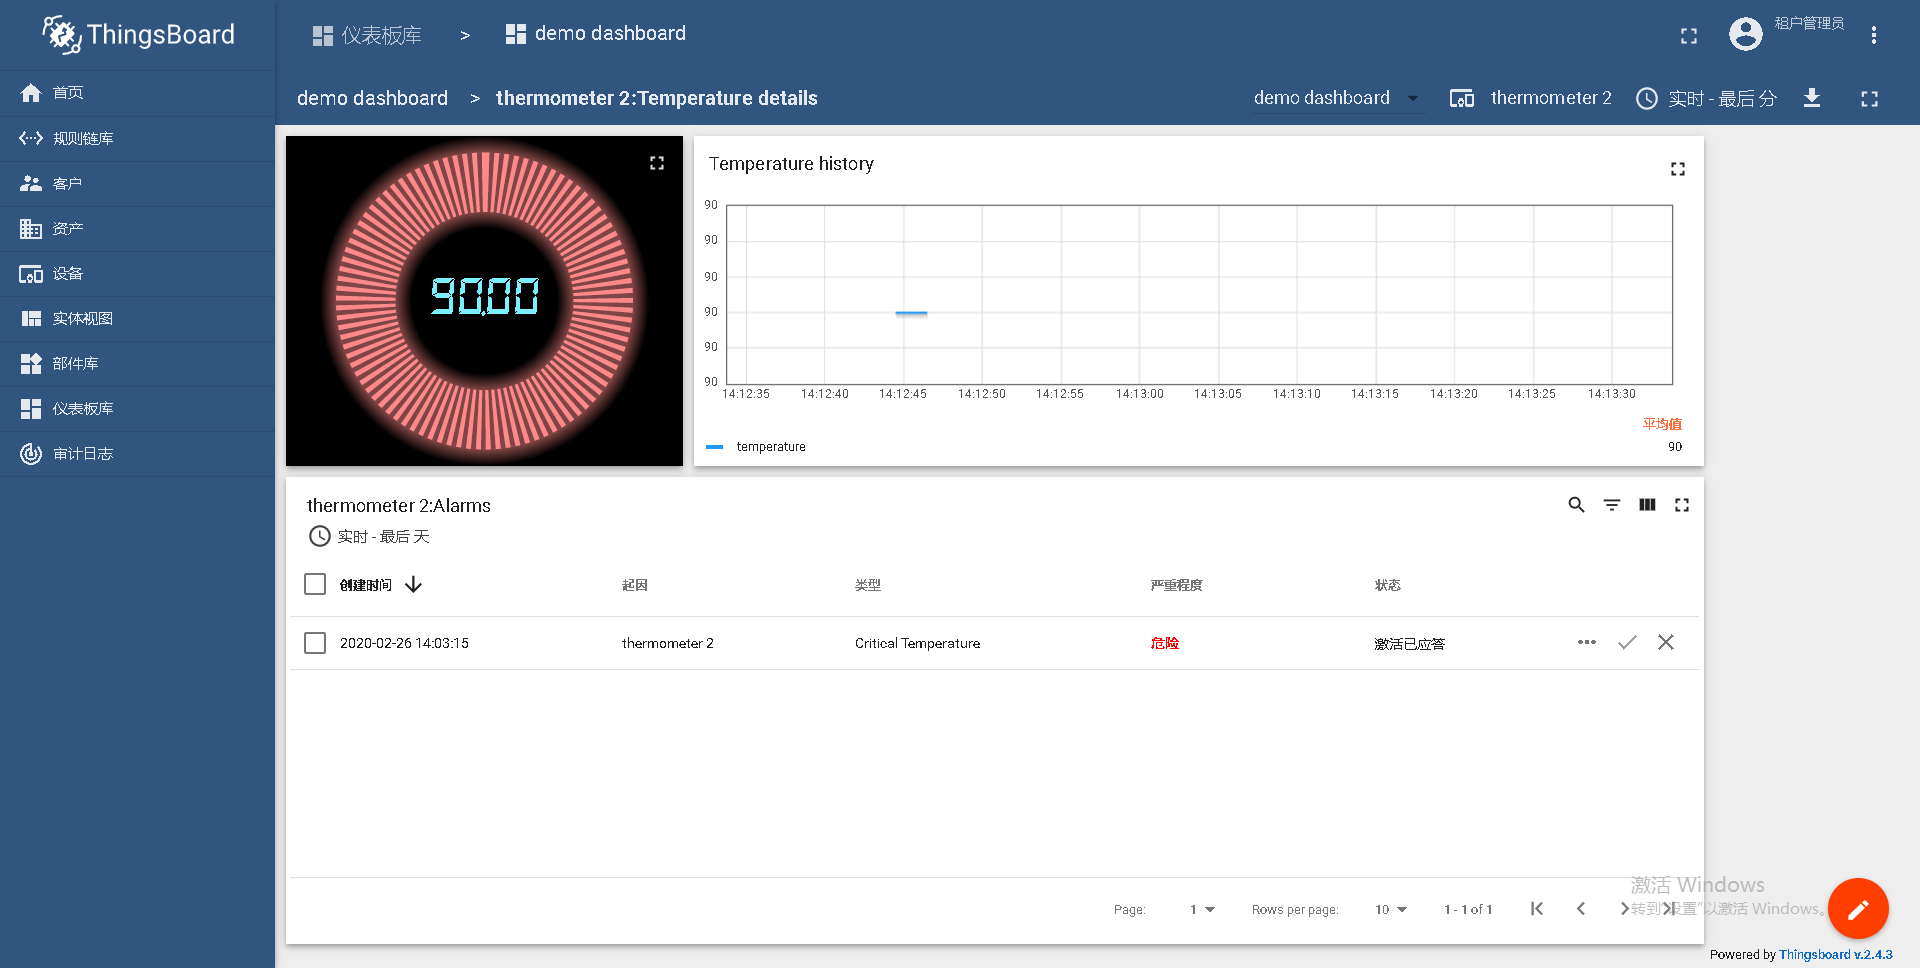1920x968 pixels.
Task: Go to first page of alarms
Action: point(1537,908)
